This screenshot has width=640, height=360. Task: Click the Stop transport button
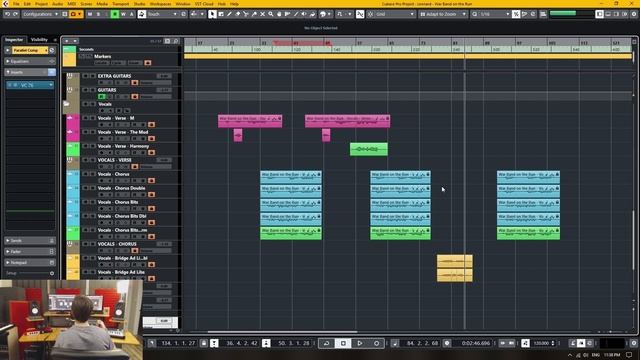coord(343,343)
